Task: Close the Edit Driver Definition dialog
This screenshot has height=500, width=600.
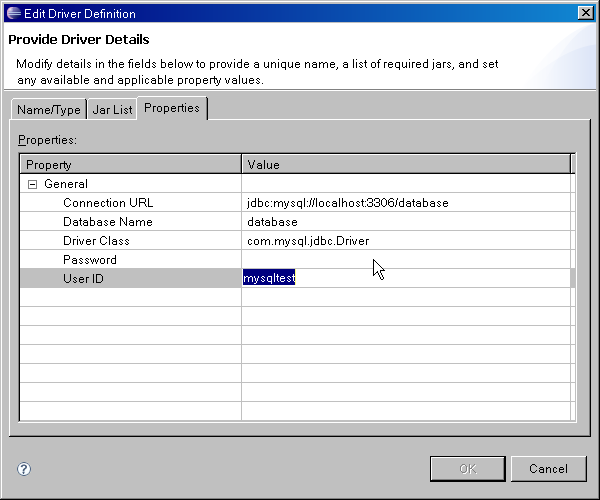Action: click(x=585, y=13)
